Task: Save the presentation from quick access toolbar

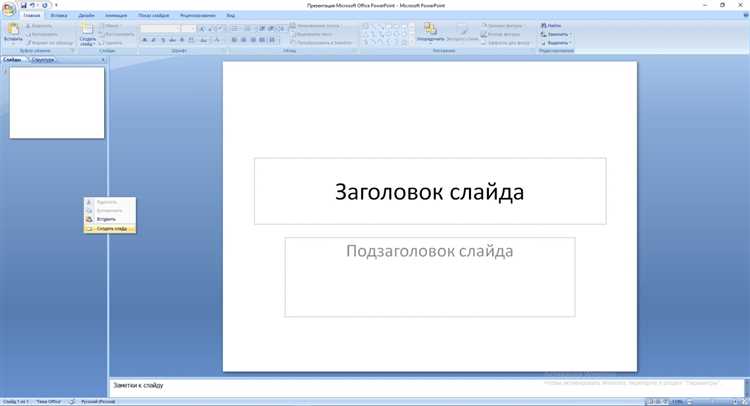Action: click(23, 5)
